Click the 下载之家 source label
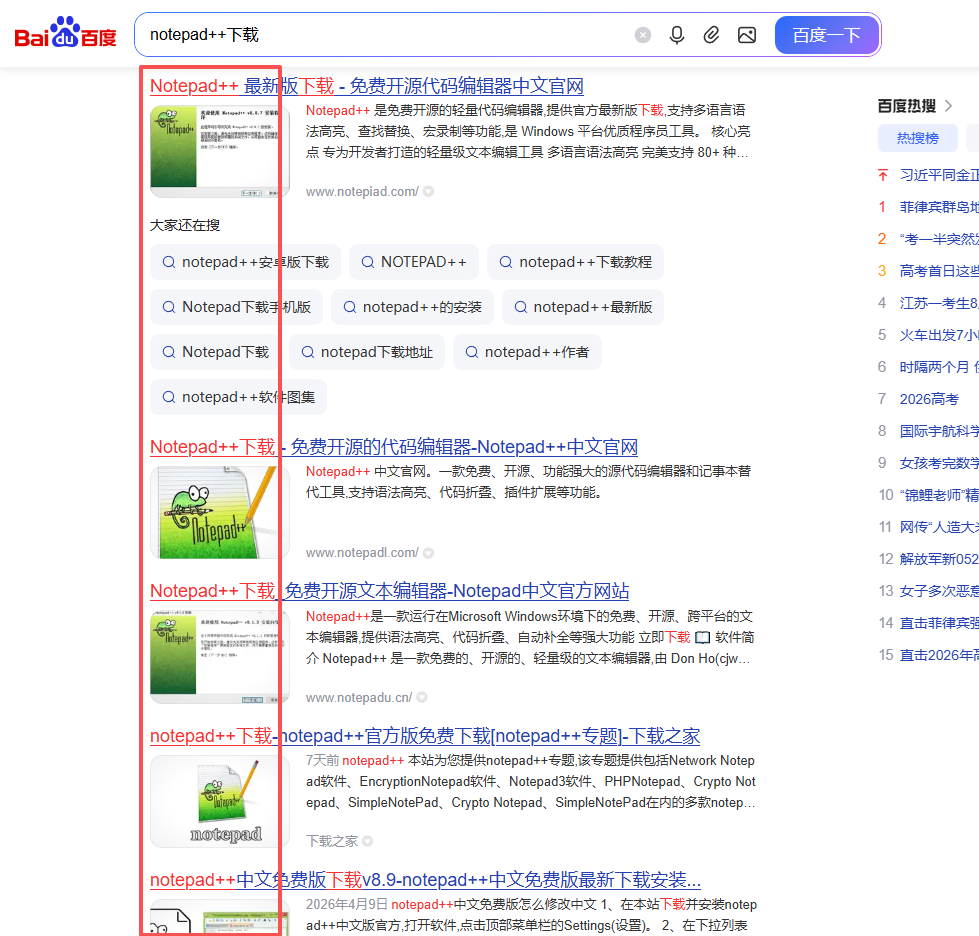 332,841
